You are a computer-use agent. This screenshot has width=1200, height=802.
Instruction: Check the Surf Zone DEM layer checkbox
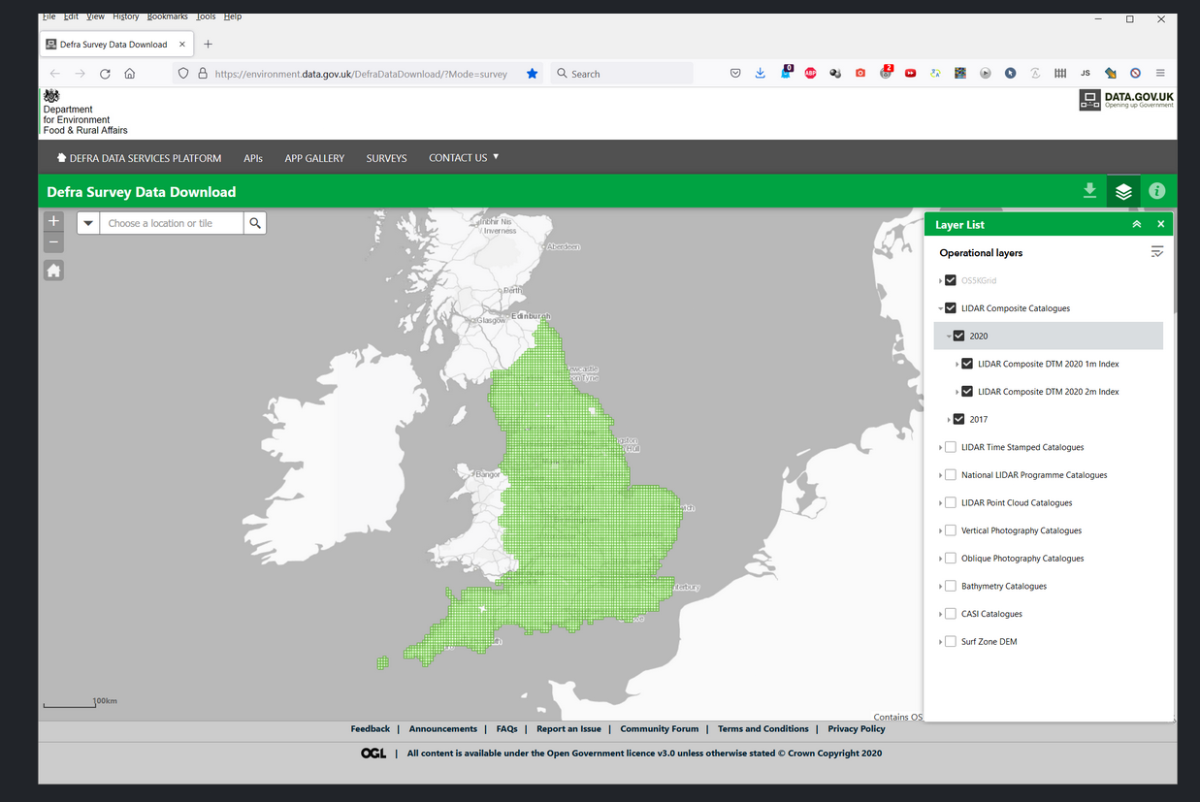coord(951,642)
